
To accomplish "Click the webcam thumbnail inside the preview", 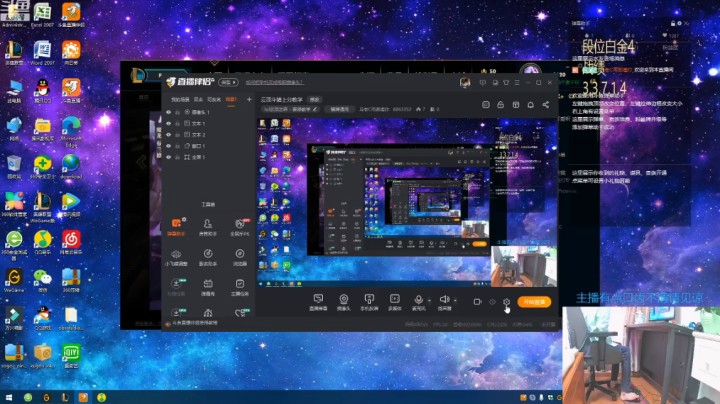I will 523,266.
